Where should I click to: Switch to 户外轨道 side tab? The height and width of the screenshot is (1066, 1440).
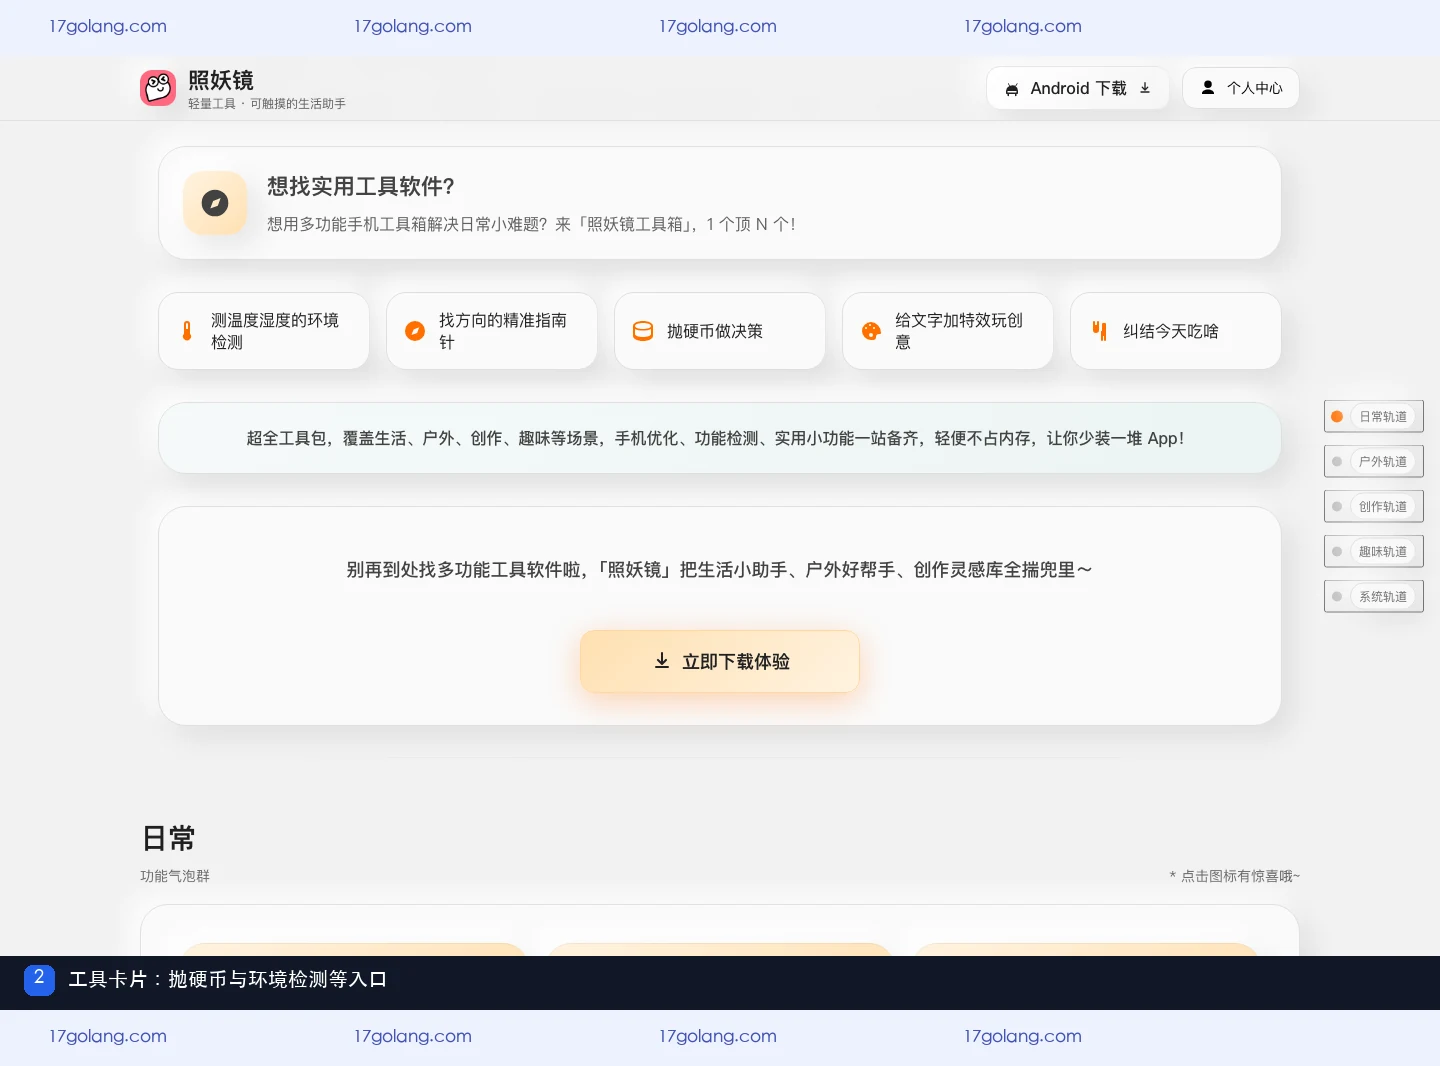click(x=1374, y=461)
